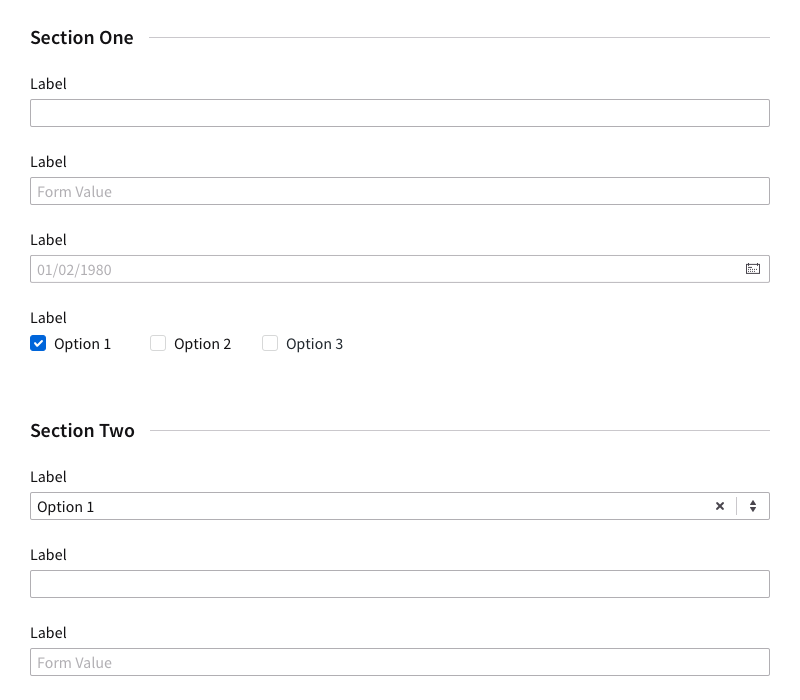This screenshot has height=700, width=800.
Task: Check the Option 2 checkbox
Action: (158, 343)
